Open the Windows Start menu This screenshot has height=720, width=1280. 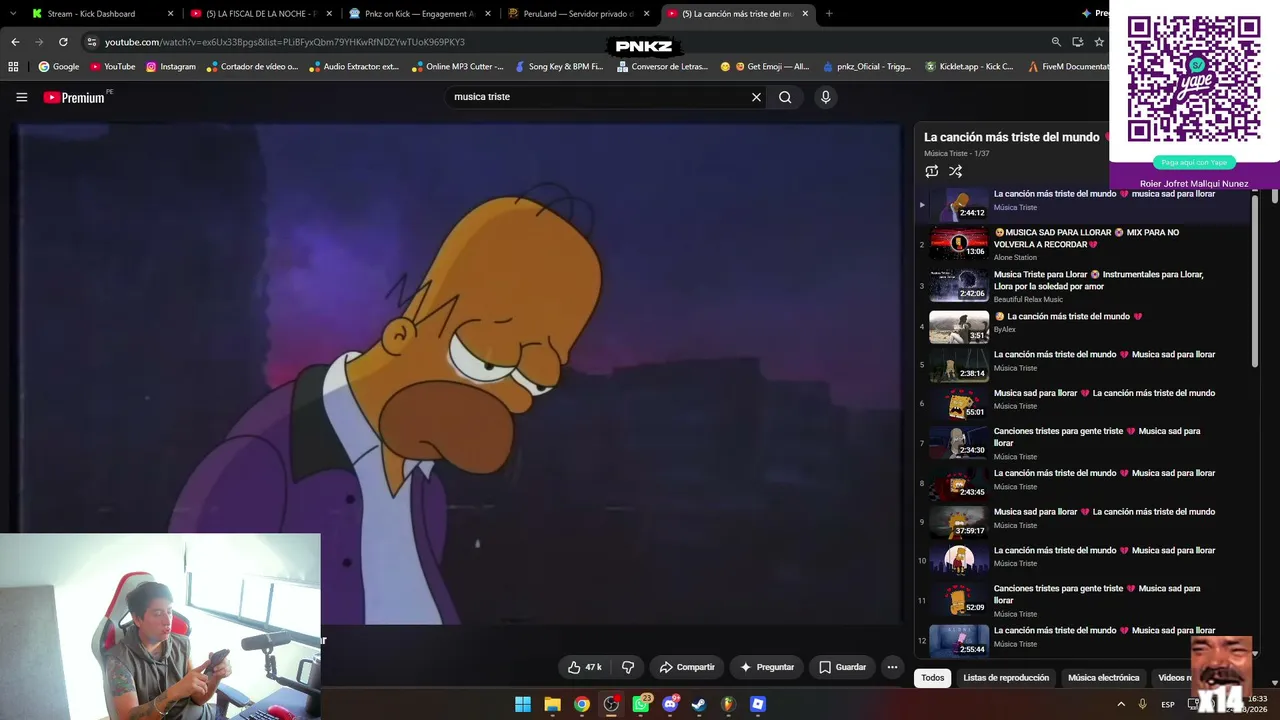point(523,704)
